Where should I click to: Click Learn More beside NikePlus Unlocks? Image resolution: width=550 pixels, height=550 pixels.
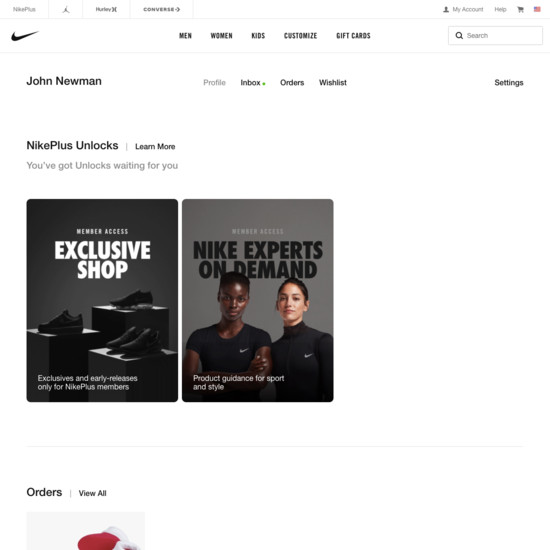click(155, 147)
